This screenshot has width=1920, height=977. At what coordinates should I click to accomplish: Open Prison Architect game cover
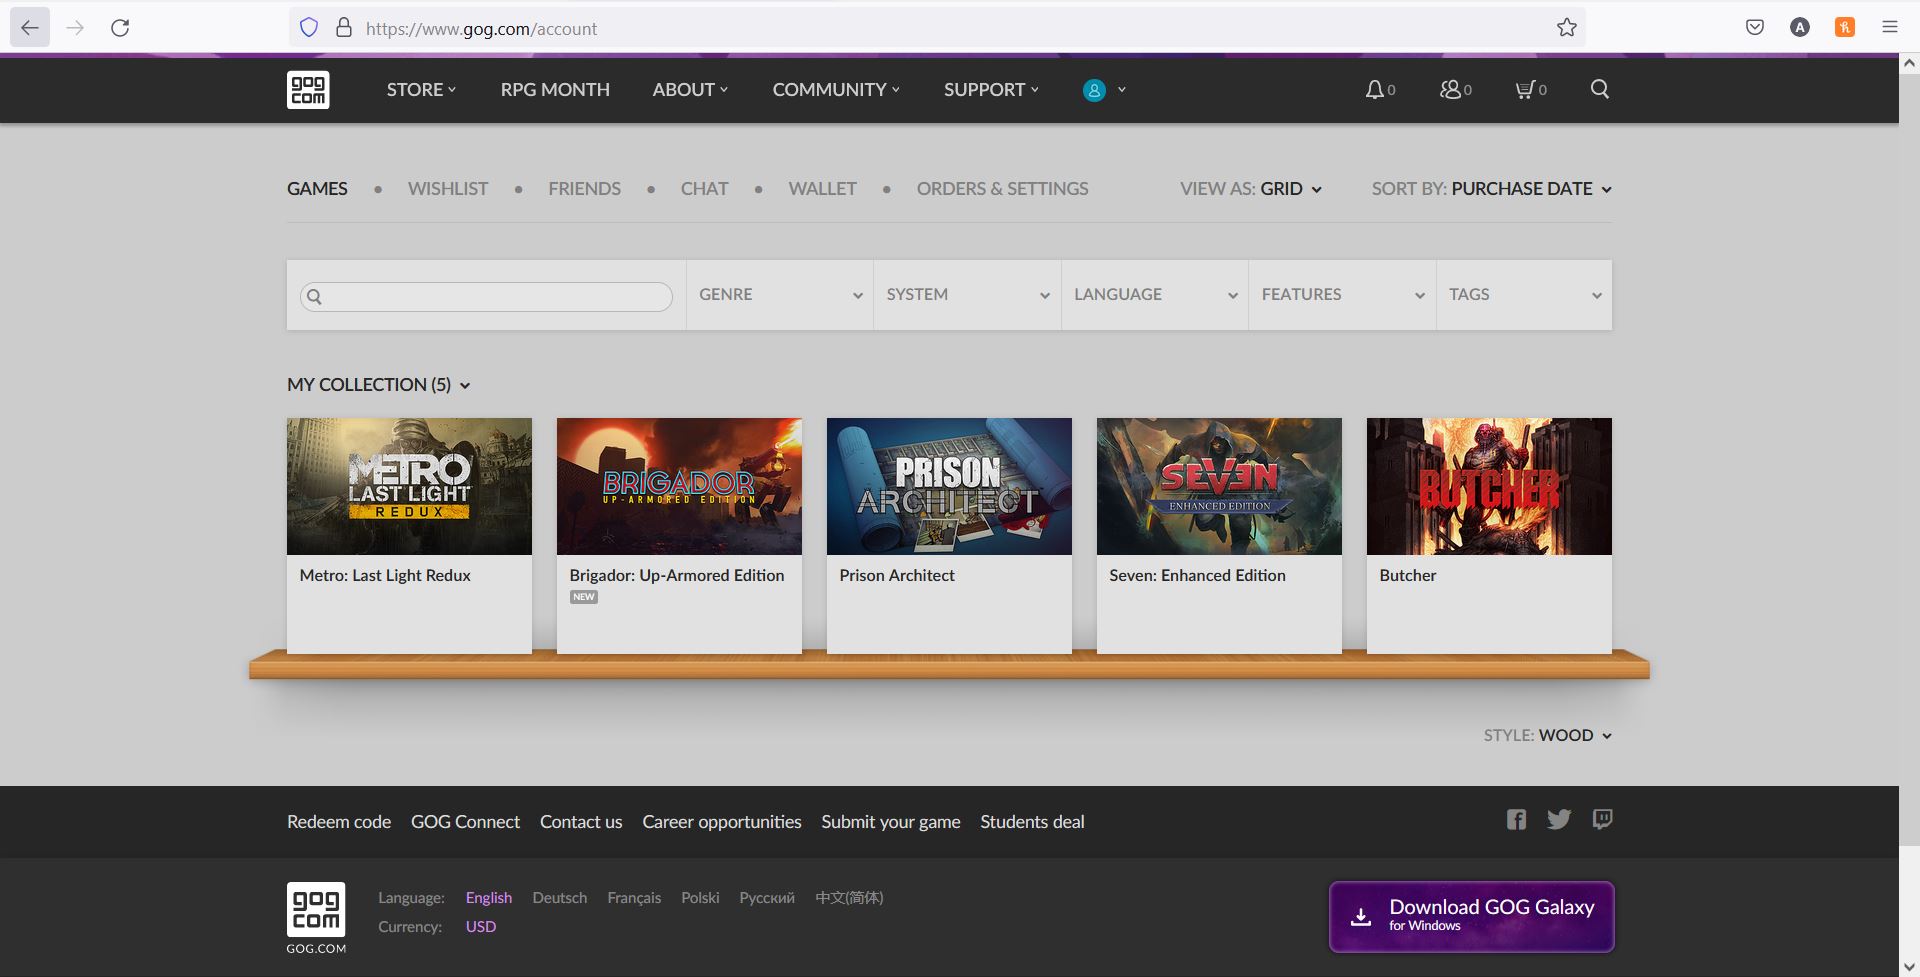[949, 486]
